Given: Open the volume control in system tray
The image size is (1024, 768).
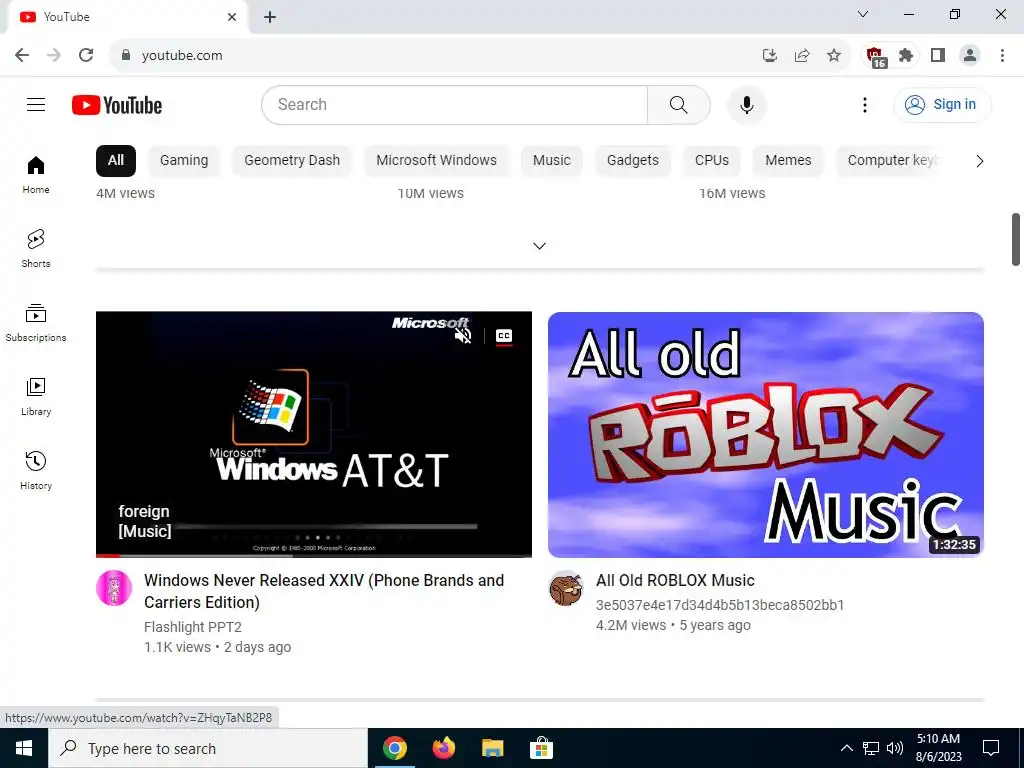Looking at the screenshot, I should (x=895, y=748).
